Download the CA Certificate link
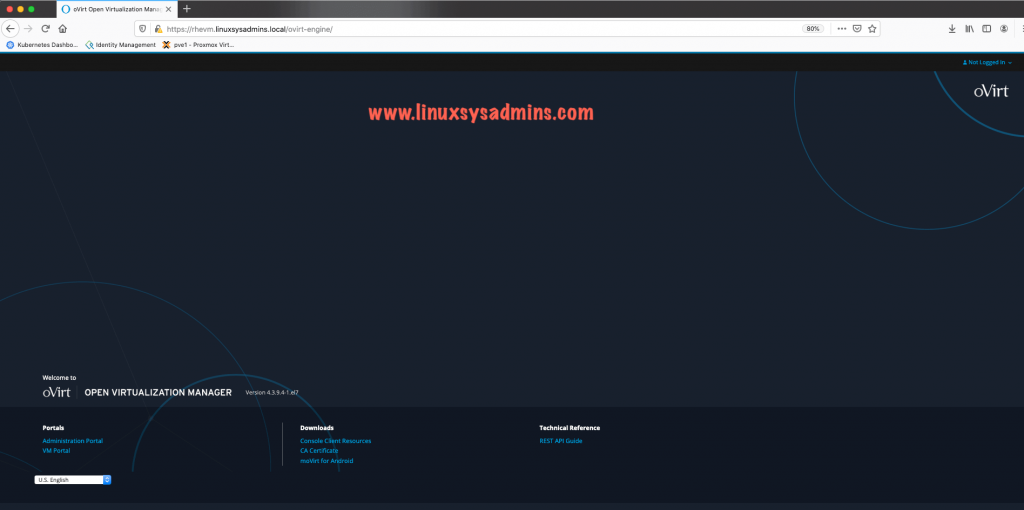Image resolution: width=1024 pixels, height=510 pixels. tap(319, 451)
